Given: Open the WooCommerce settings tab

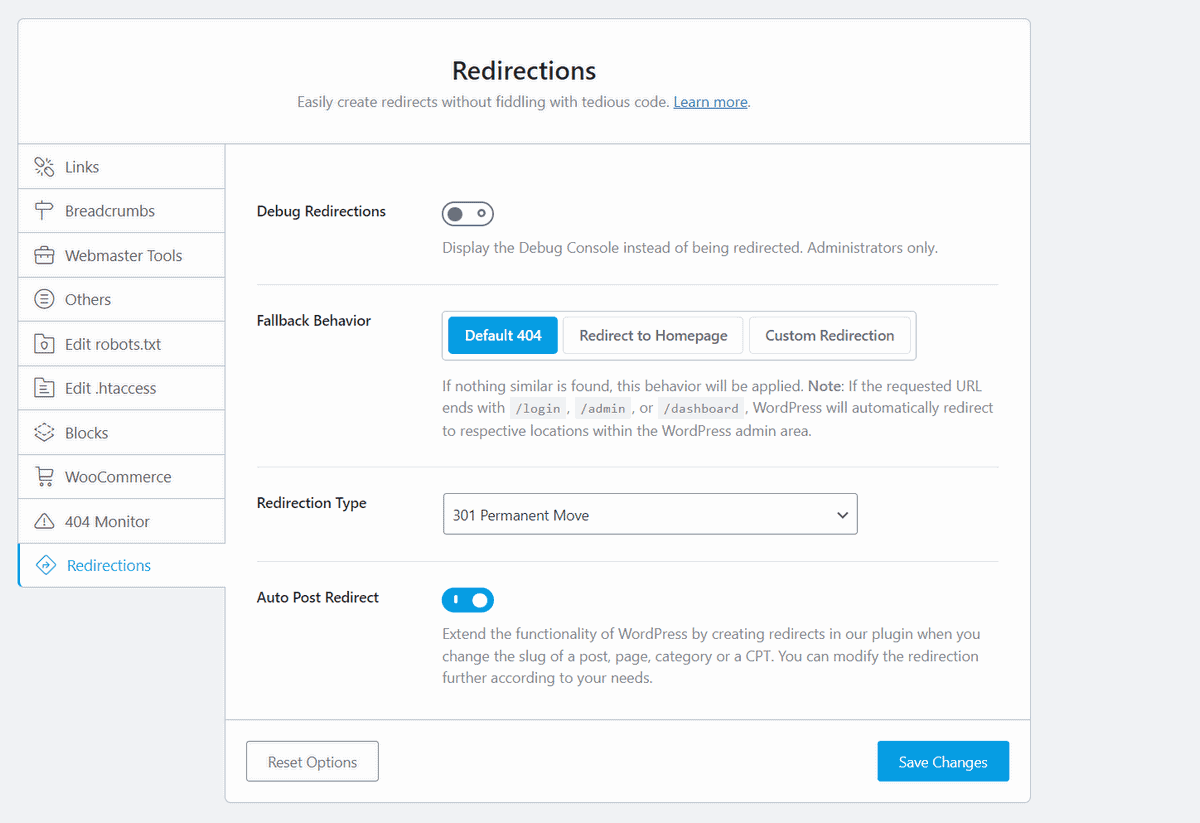Looking at the screenshot, I should tap(121, 477).
